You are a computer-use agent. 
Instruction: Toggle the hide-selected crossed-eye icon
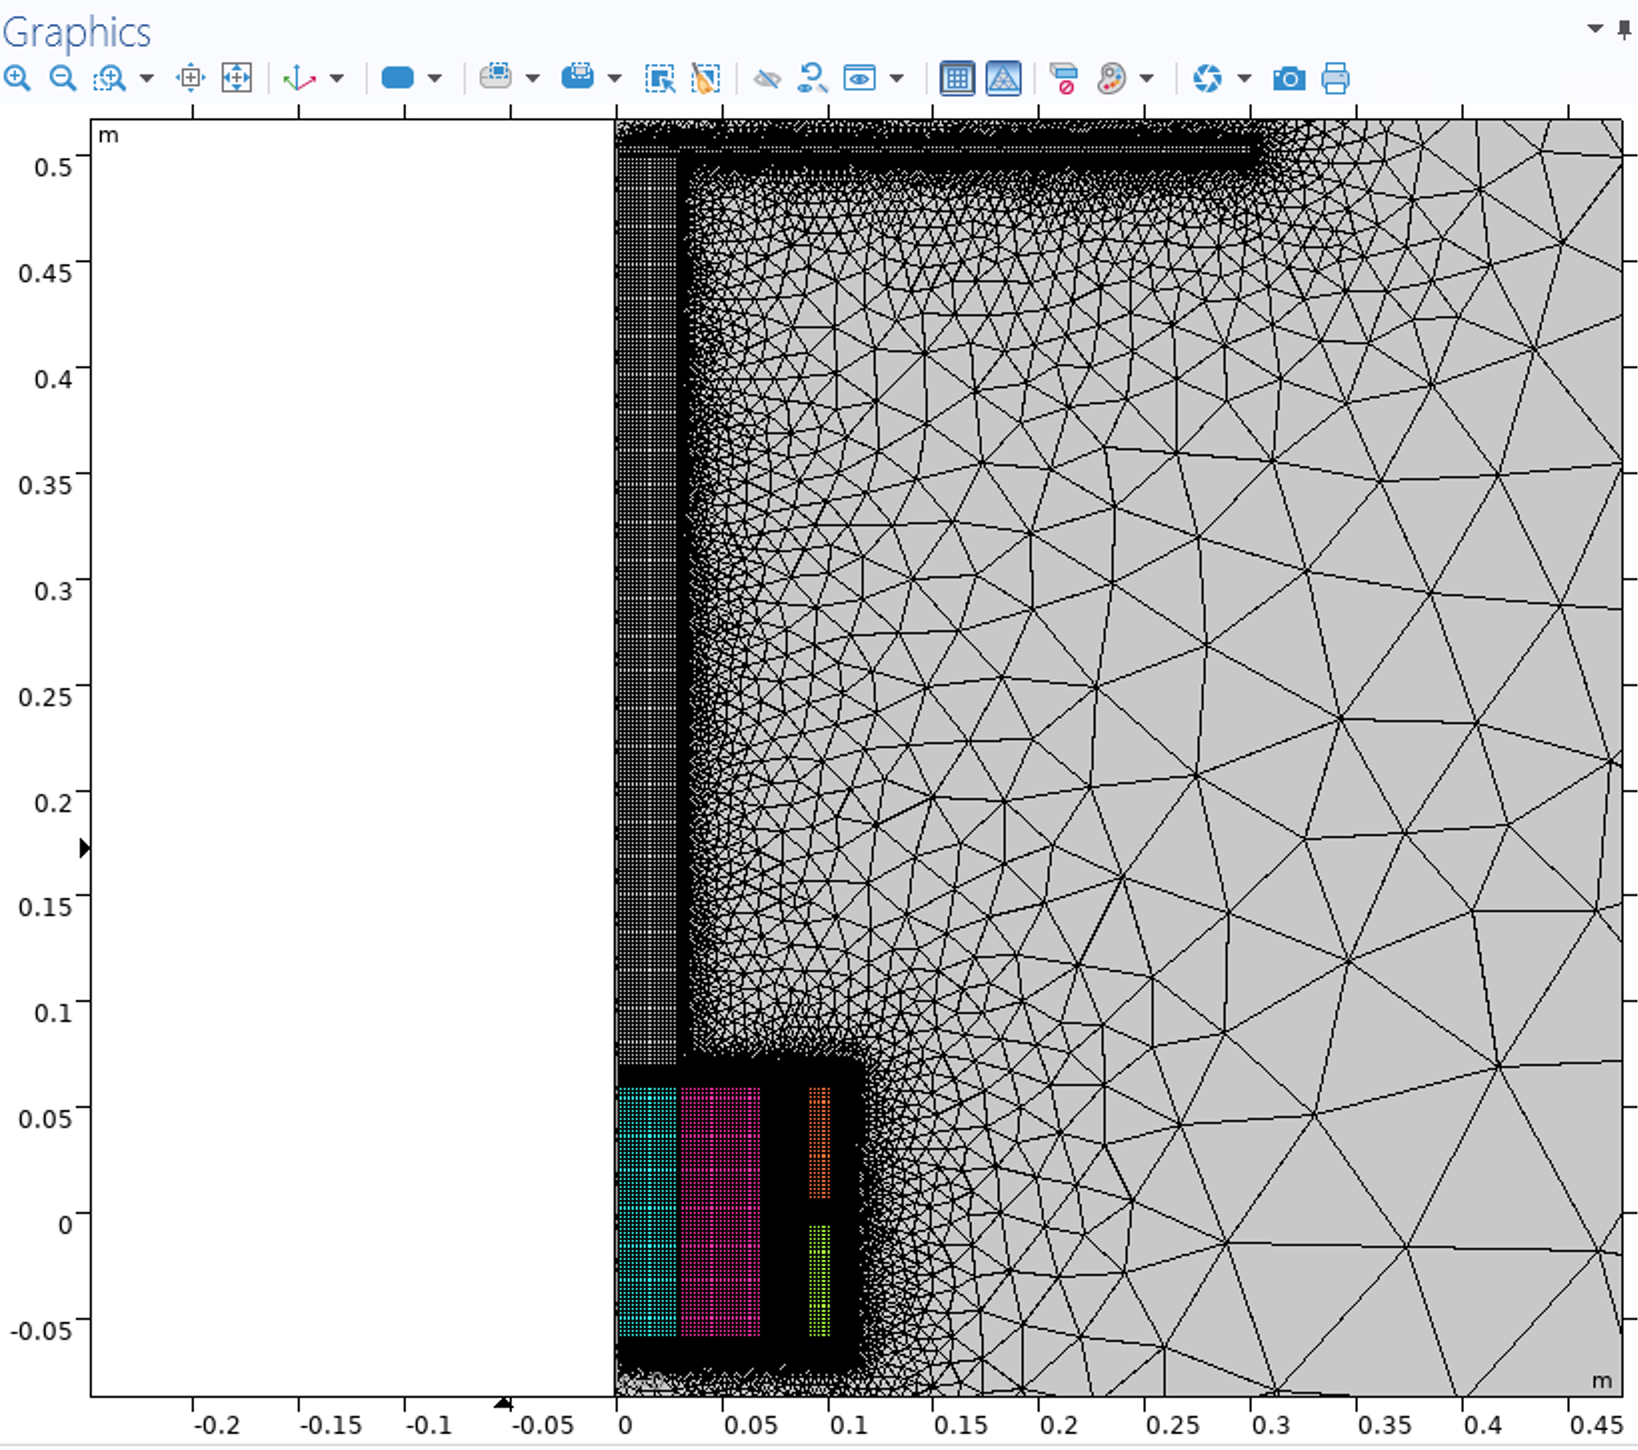point(767,78)
